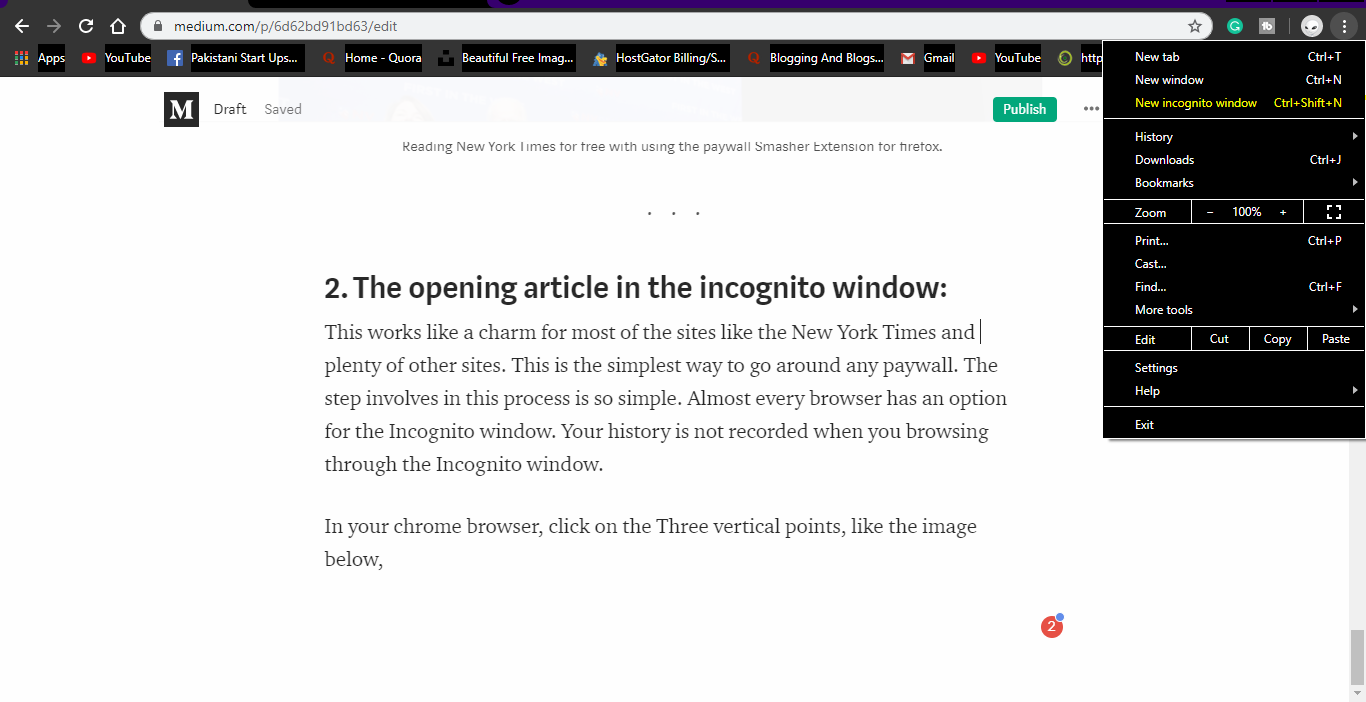This screenshot has height=702, width=1366.
Task: Click the browser back arrow
Action: coord(21,26)
